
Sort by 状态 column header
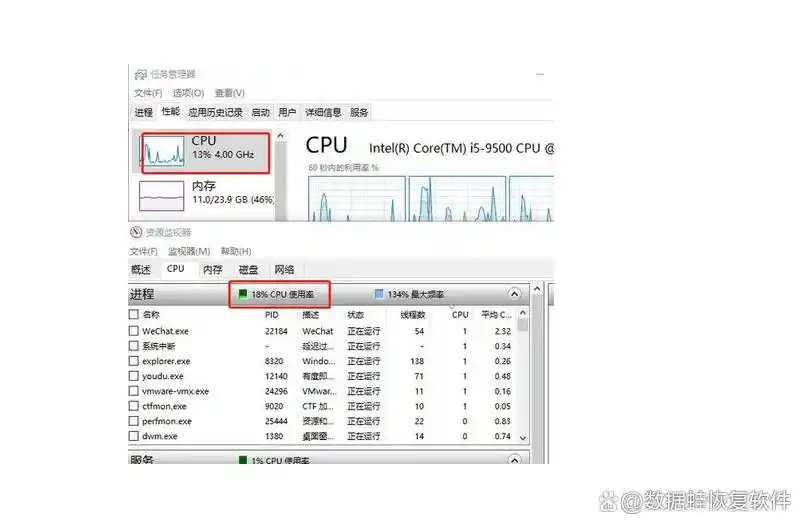pyautogui.click(x=356, y=314)
